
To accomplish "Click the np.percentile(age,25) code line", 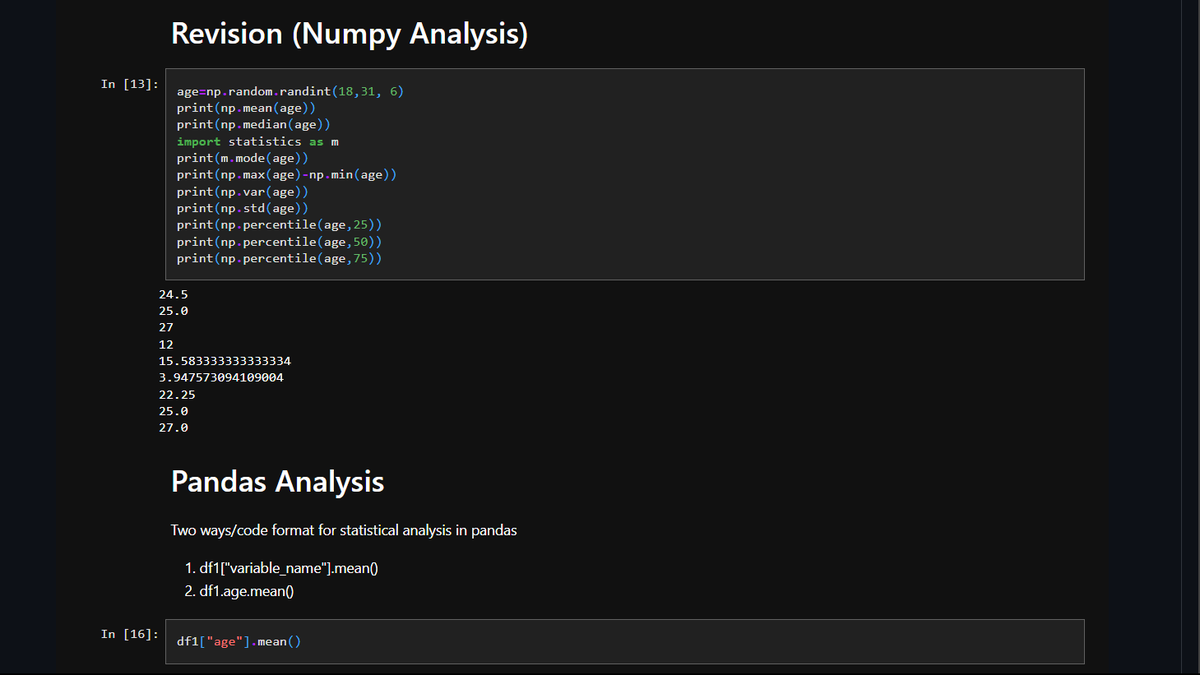I will coord(281,225).
